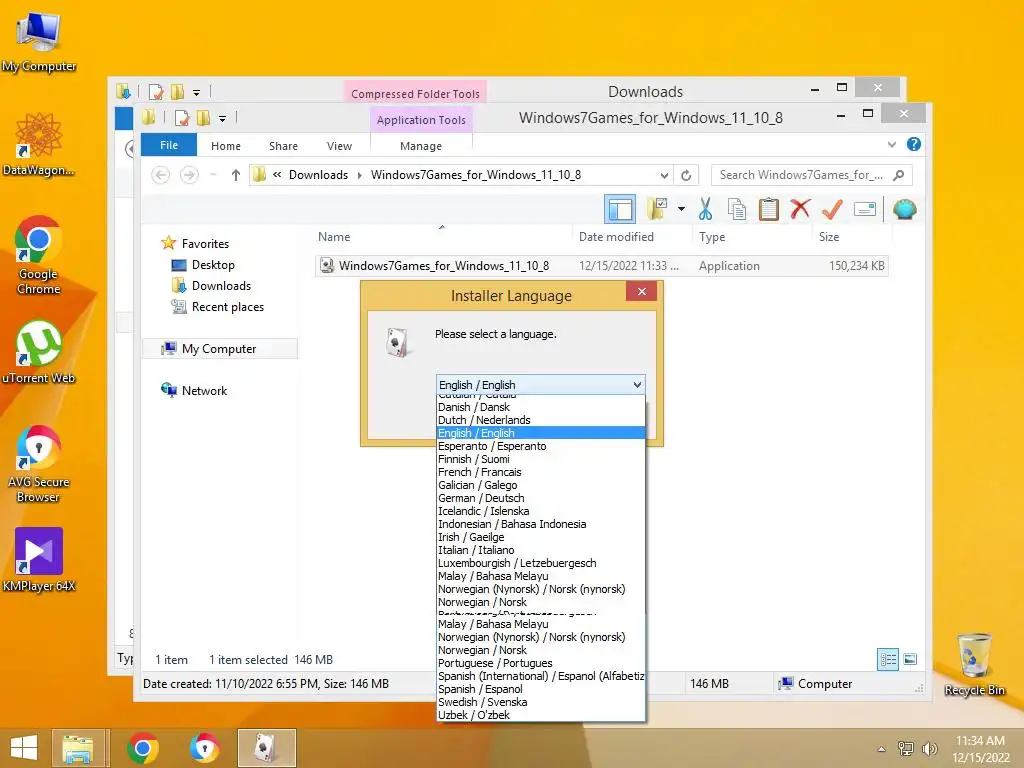
Task: Choose Uzbek / O'zbek language
Action: point(541,715)
